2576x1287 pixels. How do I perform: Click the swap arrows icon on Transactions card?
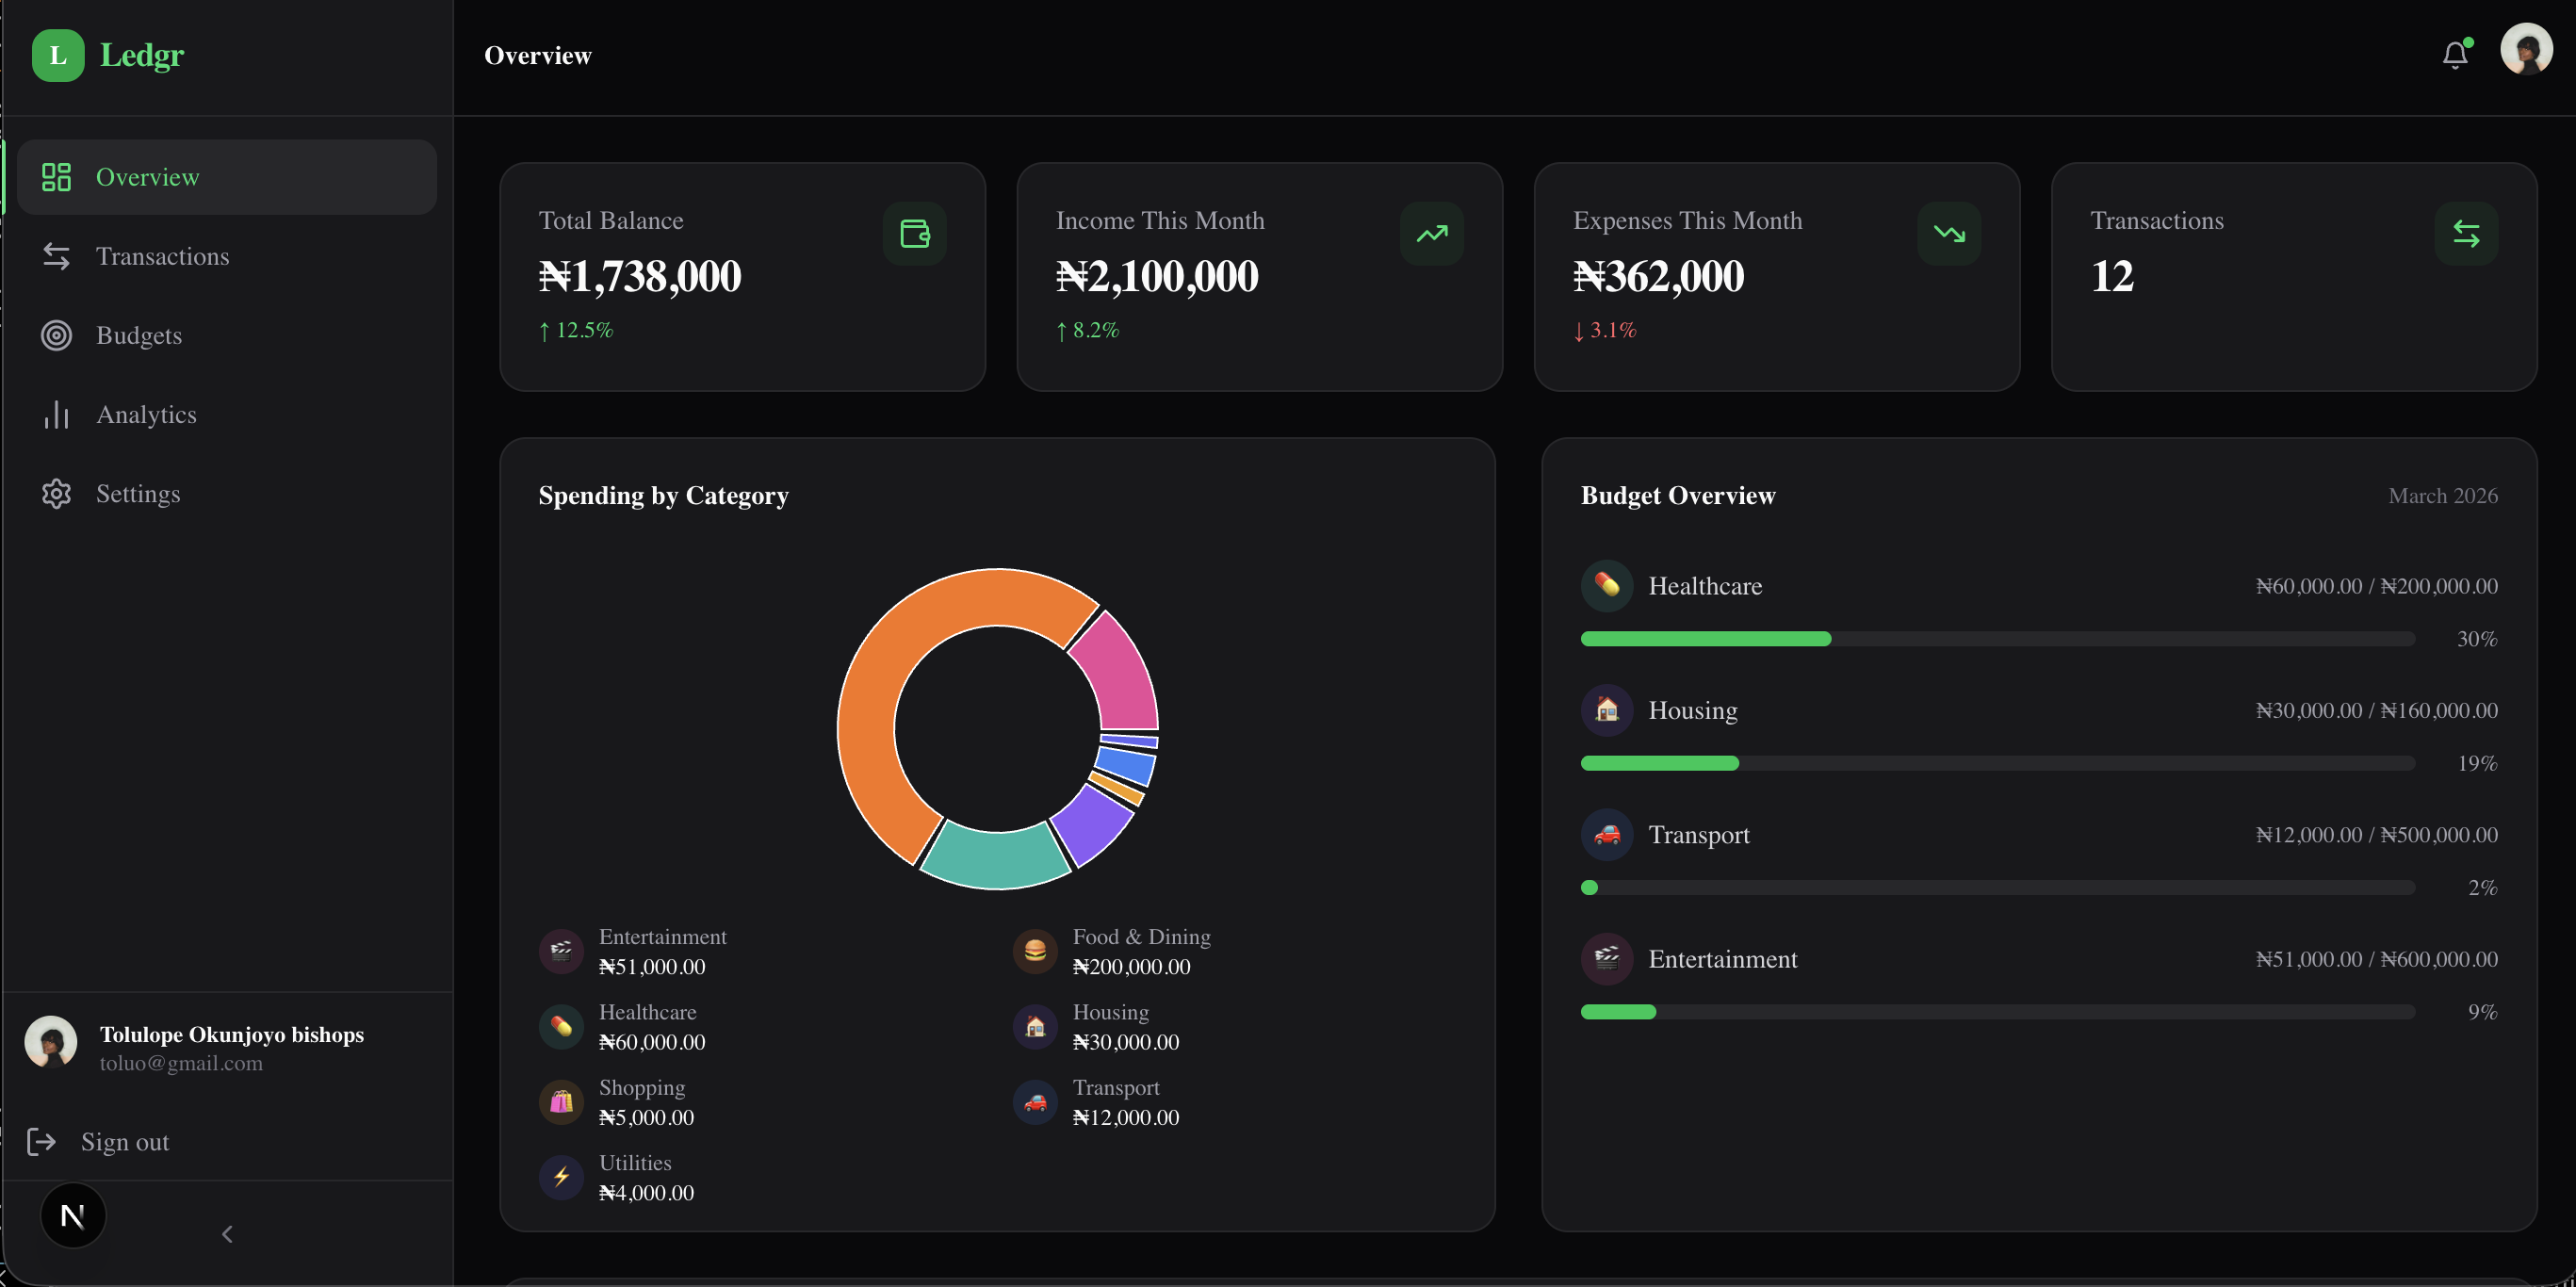point(2466,234)
